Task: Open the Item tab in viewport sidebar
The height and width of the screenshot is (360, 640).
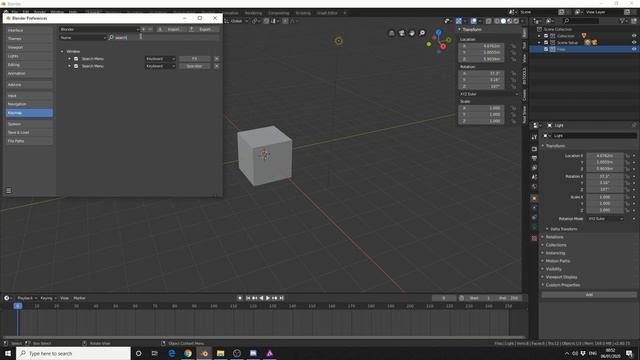Action: tap(524, 32)
